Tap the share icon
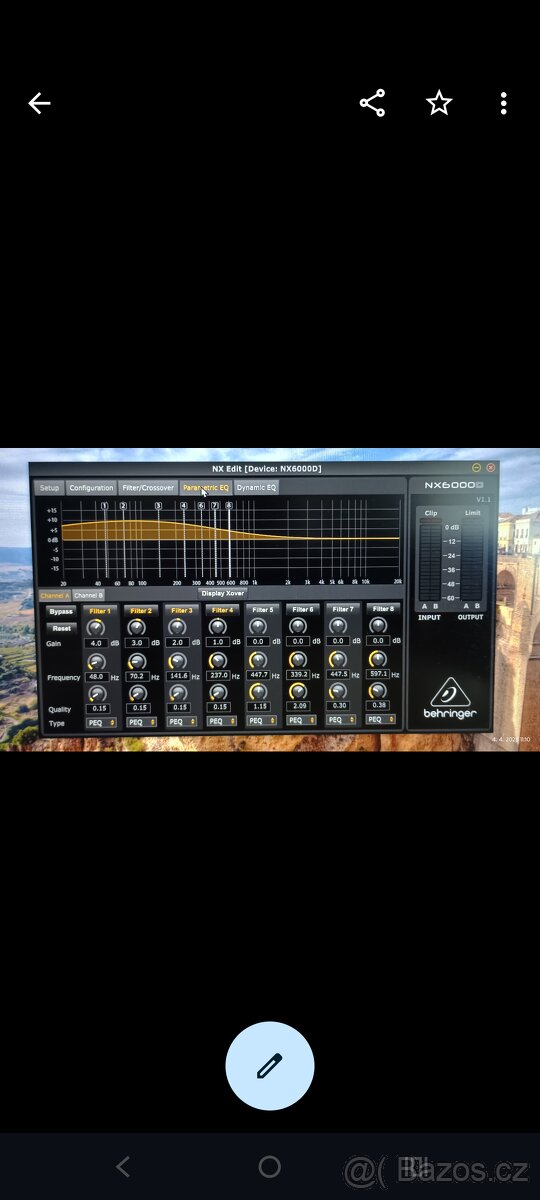The image size is (540, 1200). tap(372, 103)
